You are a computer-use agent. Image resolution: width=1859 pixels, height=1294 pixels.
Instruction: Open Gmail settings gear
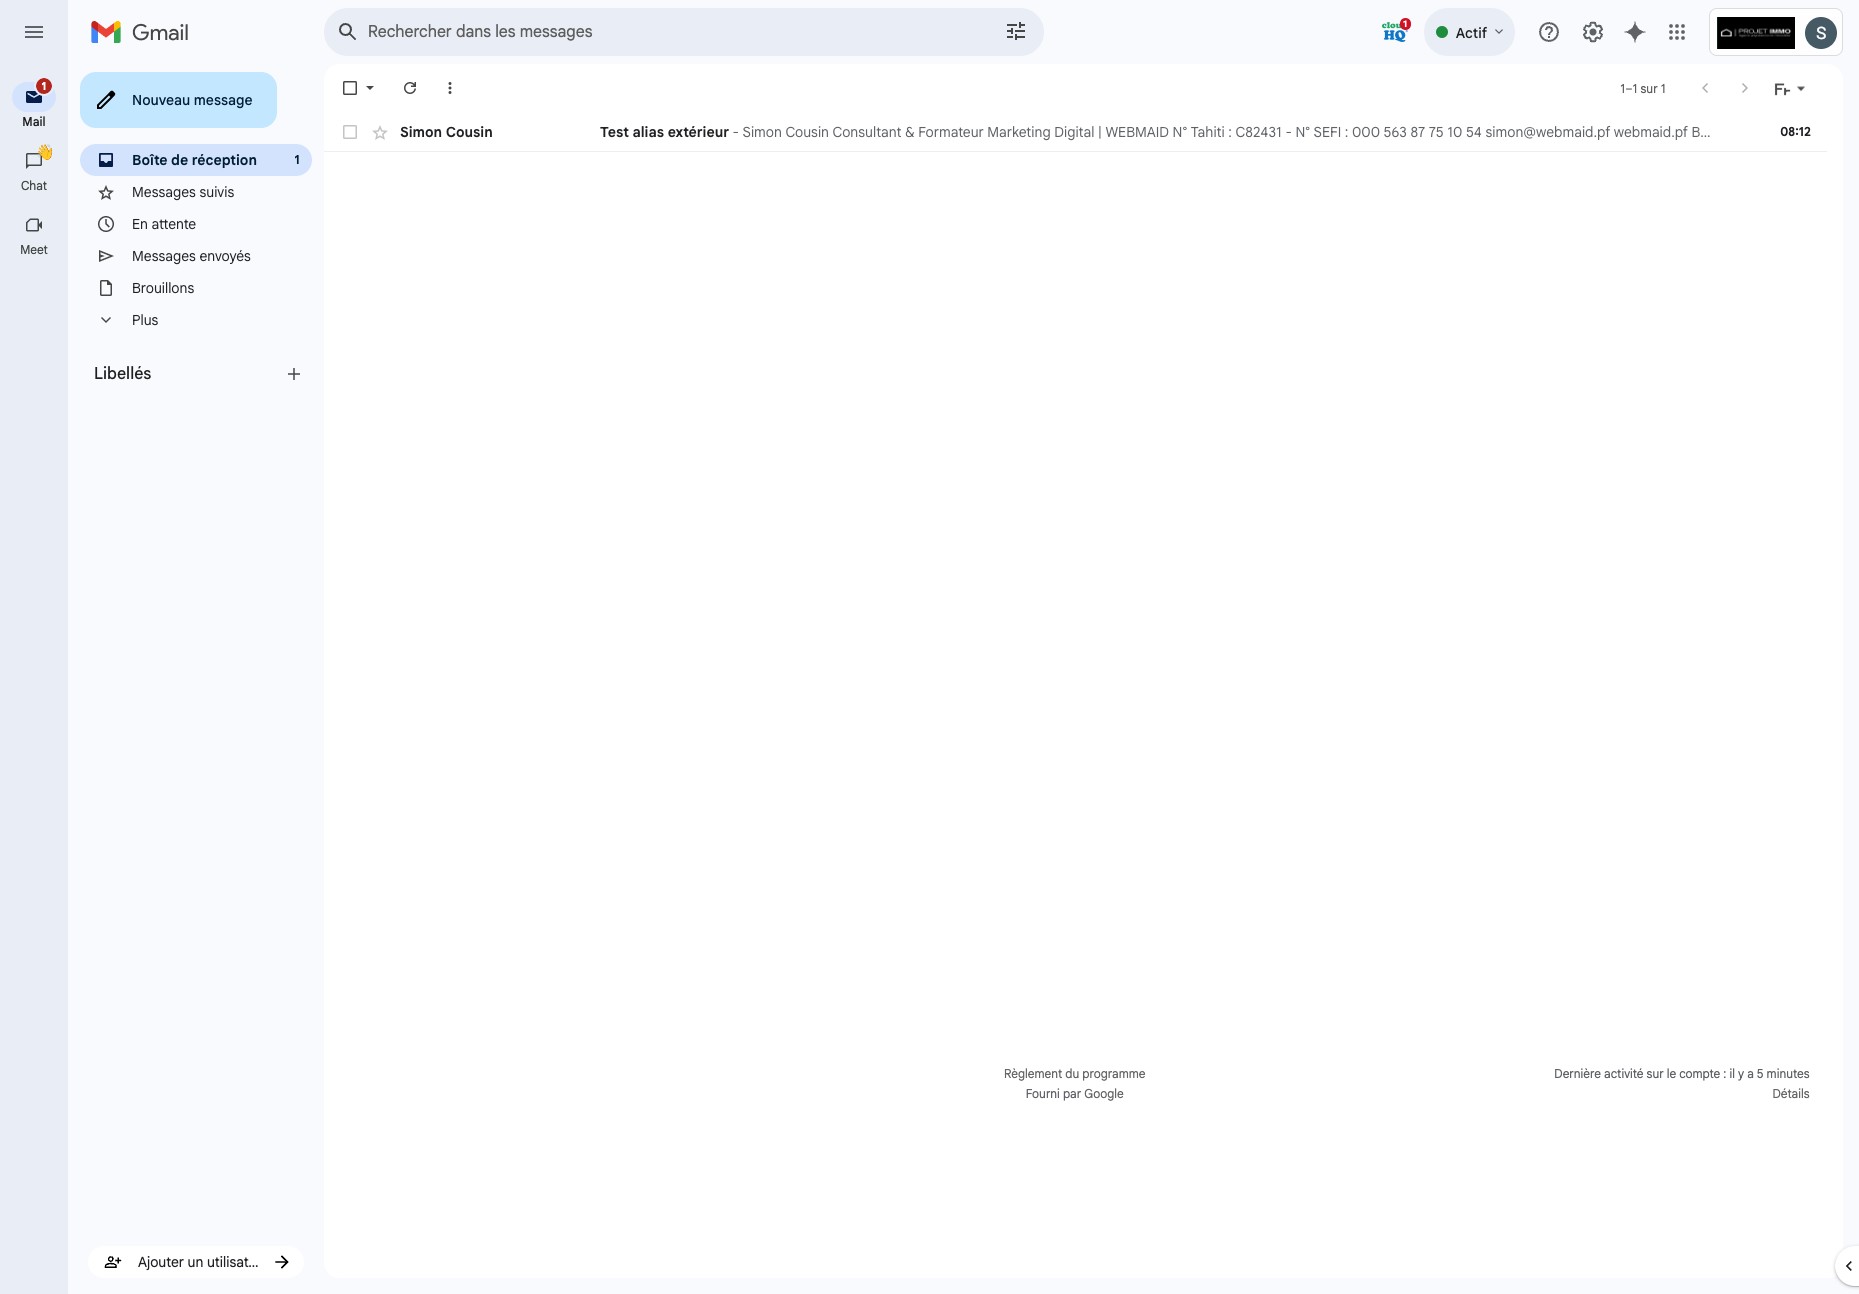click(1592, 31)
